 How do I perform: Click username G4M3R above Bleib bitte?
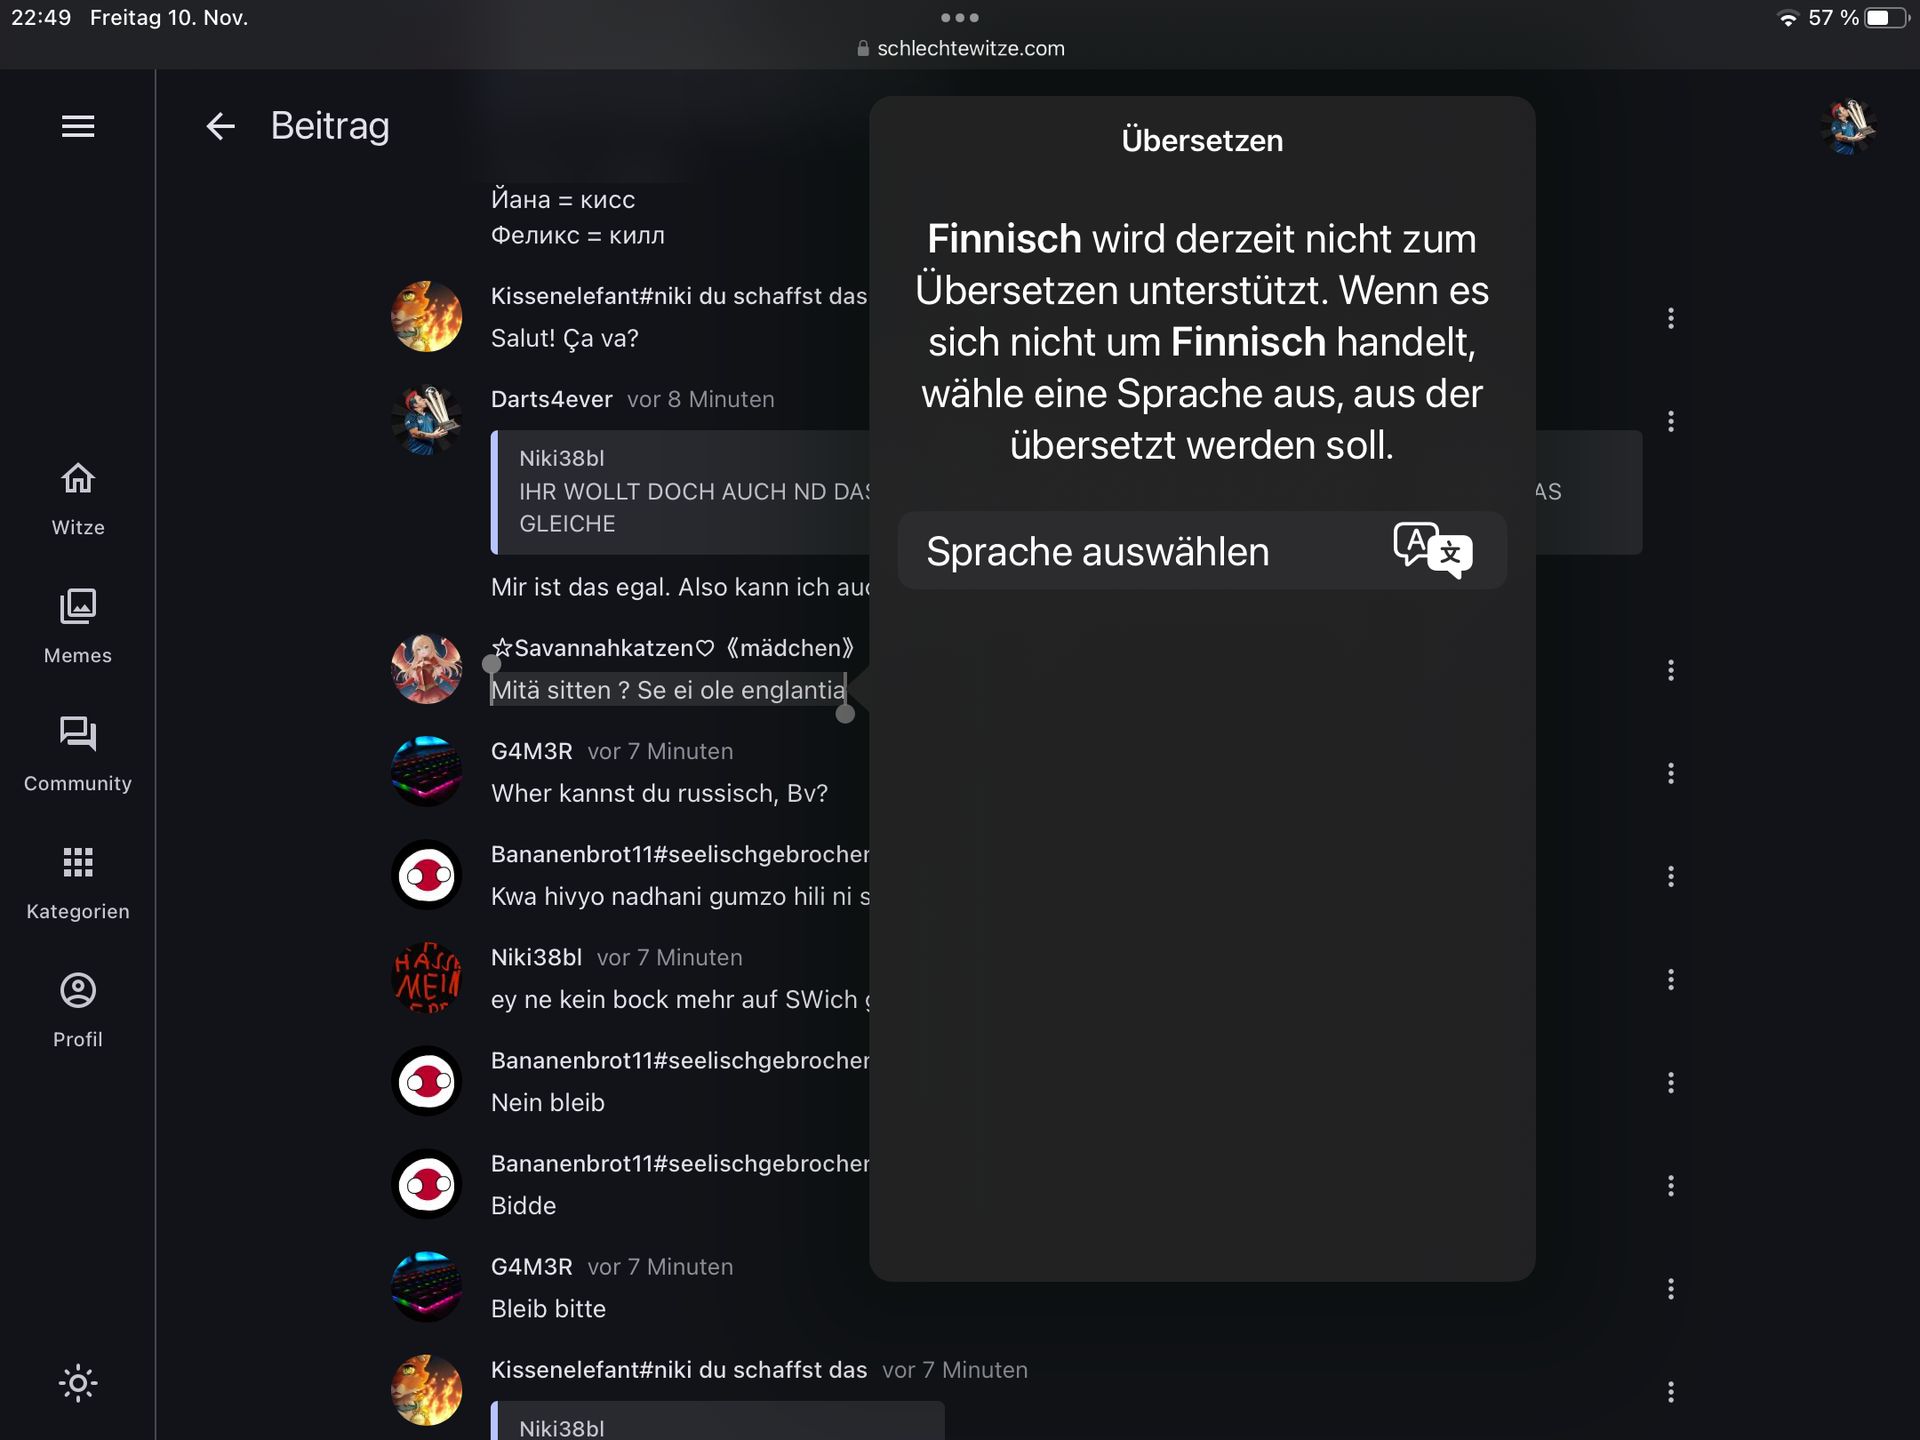[x=531, y=1266]
